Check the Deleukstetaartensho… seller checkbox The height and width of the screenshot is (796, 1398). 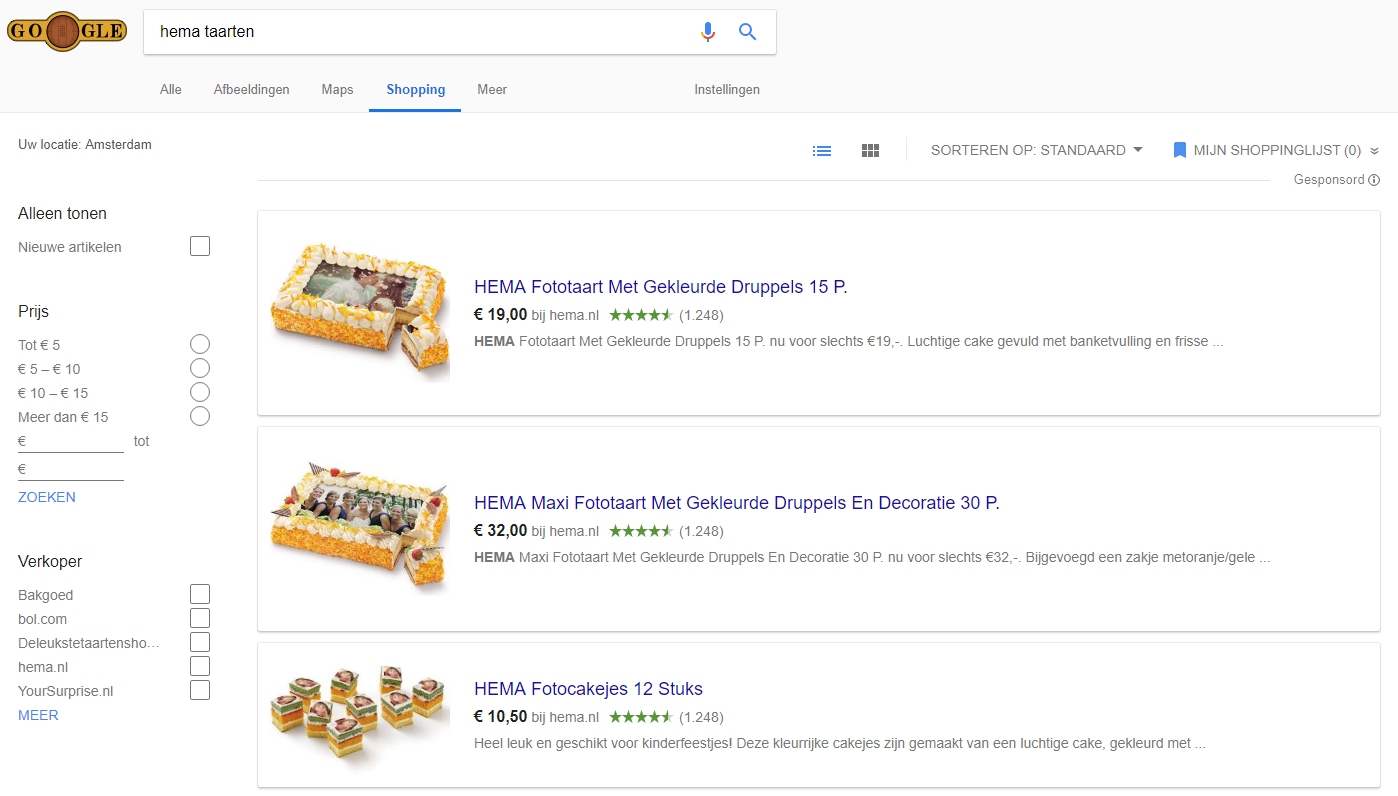[x=200, y=643]
